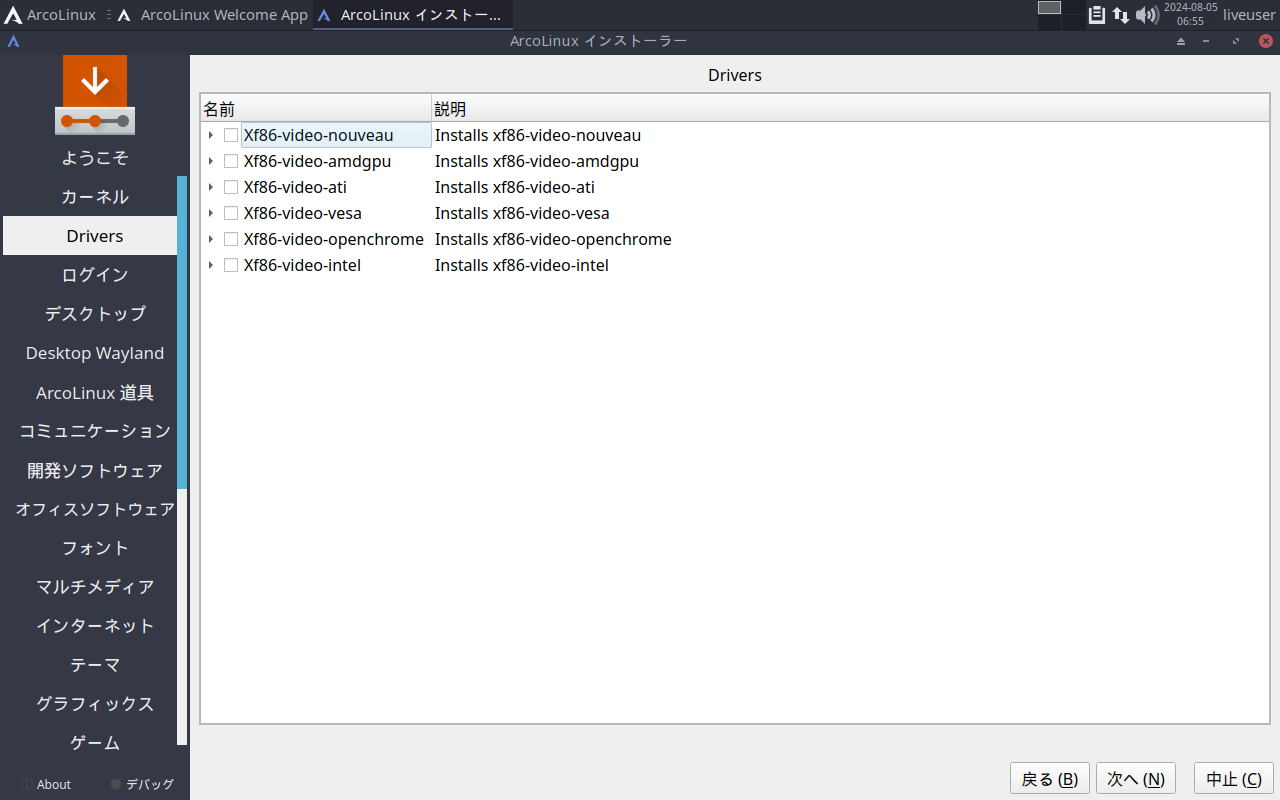Select the グラフィックス step

(95, 704)
